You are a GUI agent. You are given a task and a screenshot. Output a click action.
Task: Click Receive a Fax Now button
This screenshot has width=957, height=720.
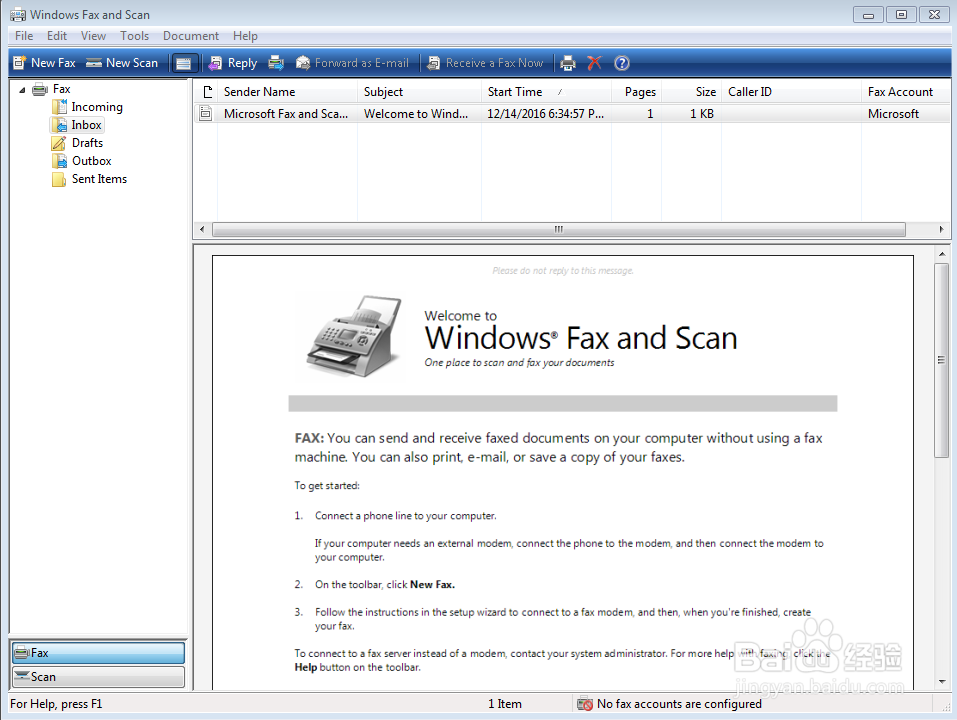coord(485,63)
